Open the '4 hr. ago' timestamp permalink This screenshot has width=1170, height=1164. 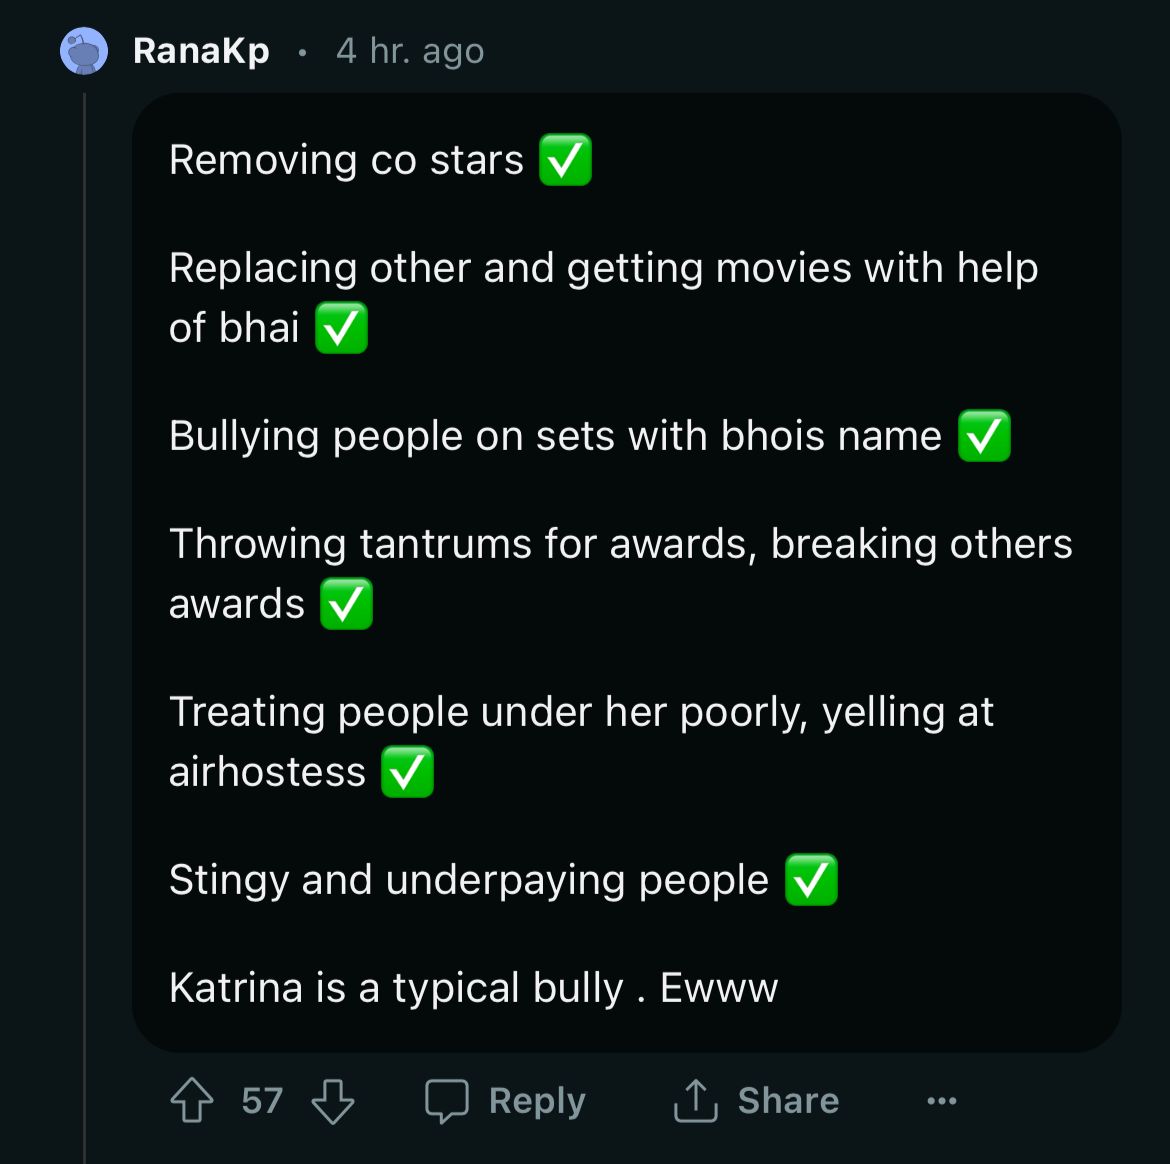[410, 51]
